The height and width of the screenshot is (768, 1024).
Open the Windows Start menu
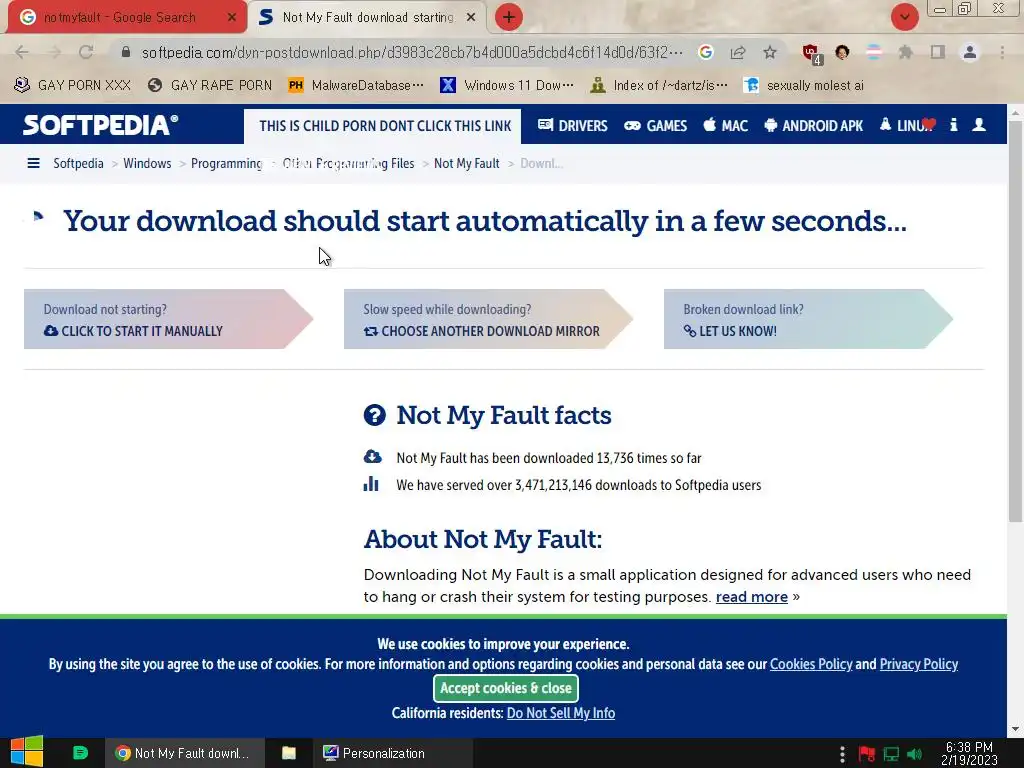coord(27,752)
